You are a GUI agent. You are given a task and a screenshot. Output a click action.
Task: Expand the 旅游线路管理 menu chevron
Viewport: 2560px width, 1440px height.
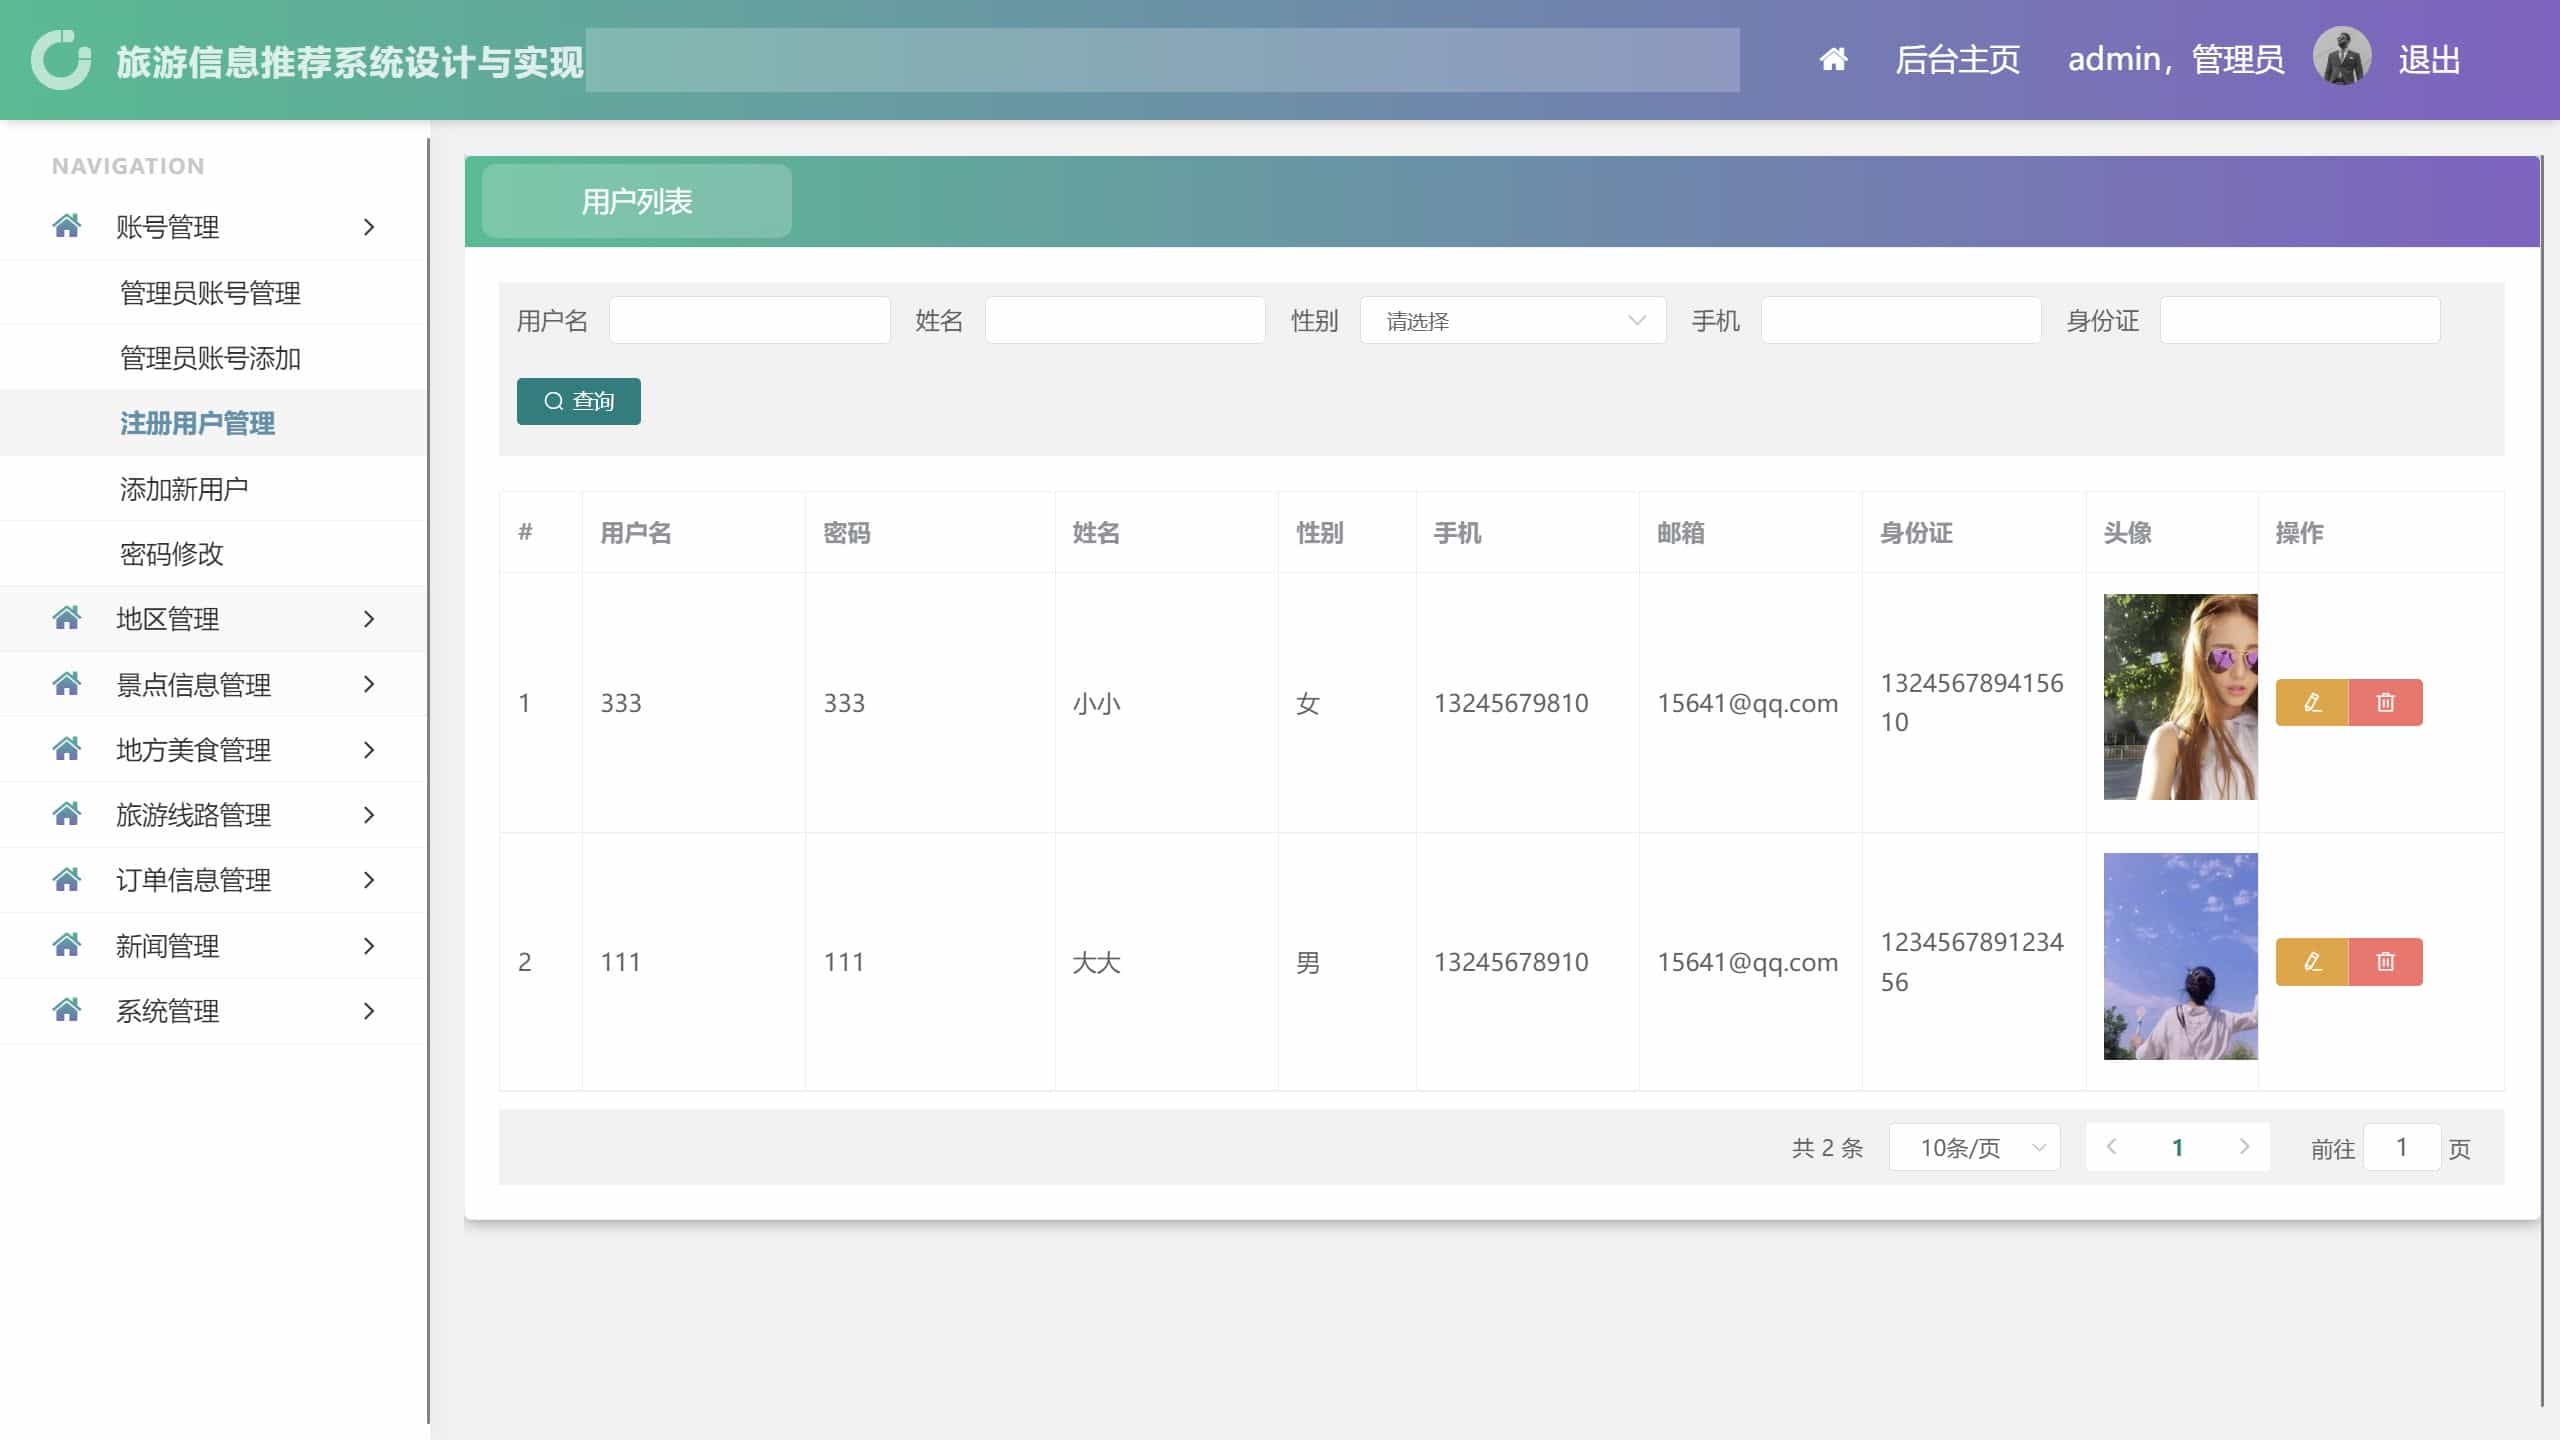[369, 815]
